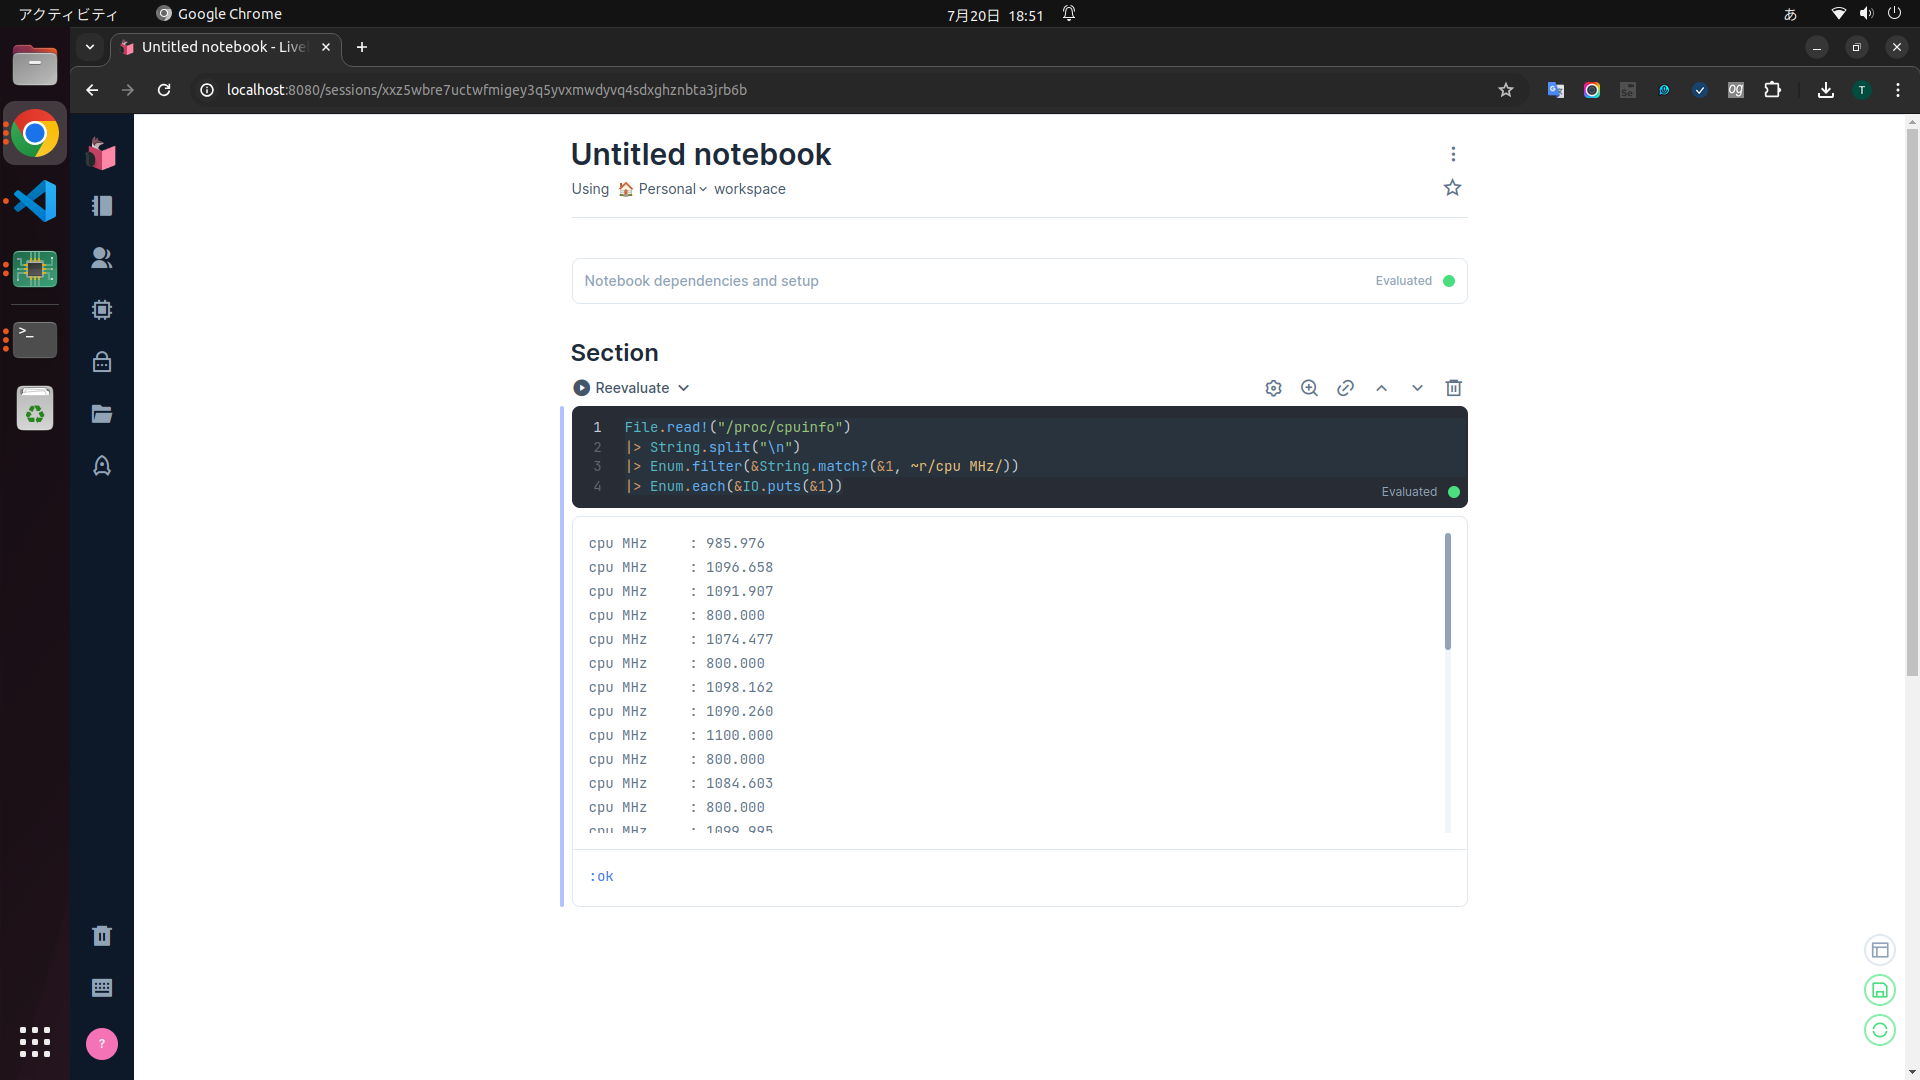Open the app settings rocket icon
Image resolution: width=1920 pixels, height=1080 pixels.
pos(102,466)
